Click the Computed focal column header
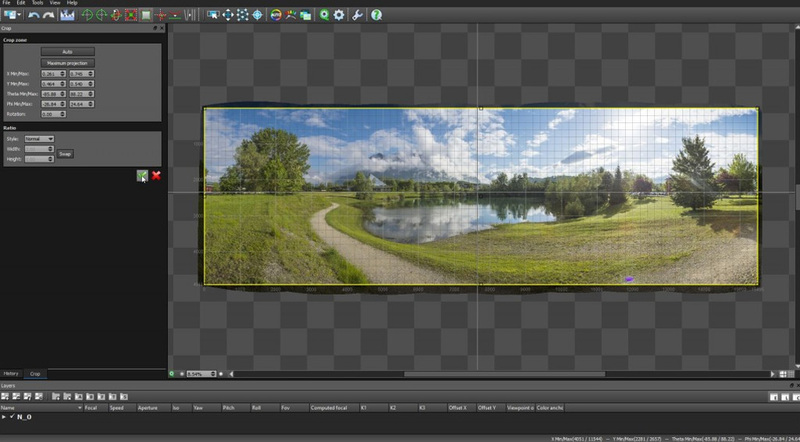800x442 pixels. [x=334, y=408]
